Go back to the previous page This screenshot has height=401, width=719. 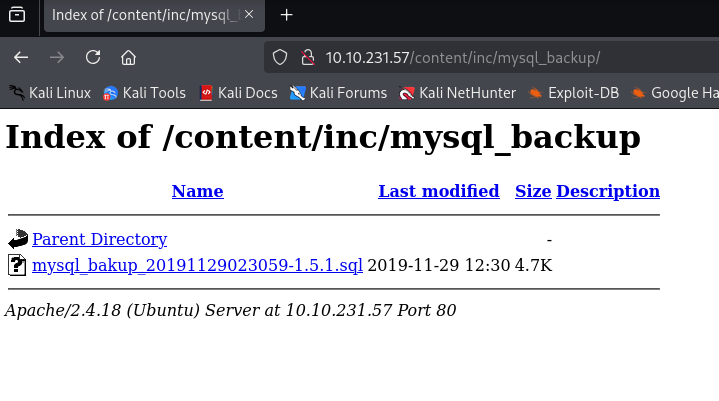tap(21, 57)
